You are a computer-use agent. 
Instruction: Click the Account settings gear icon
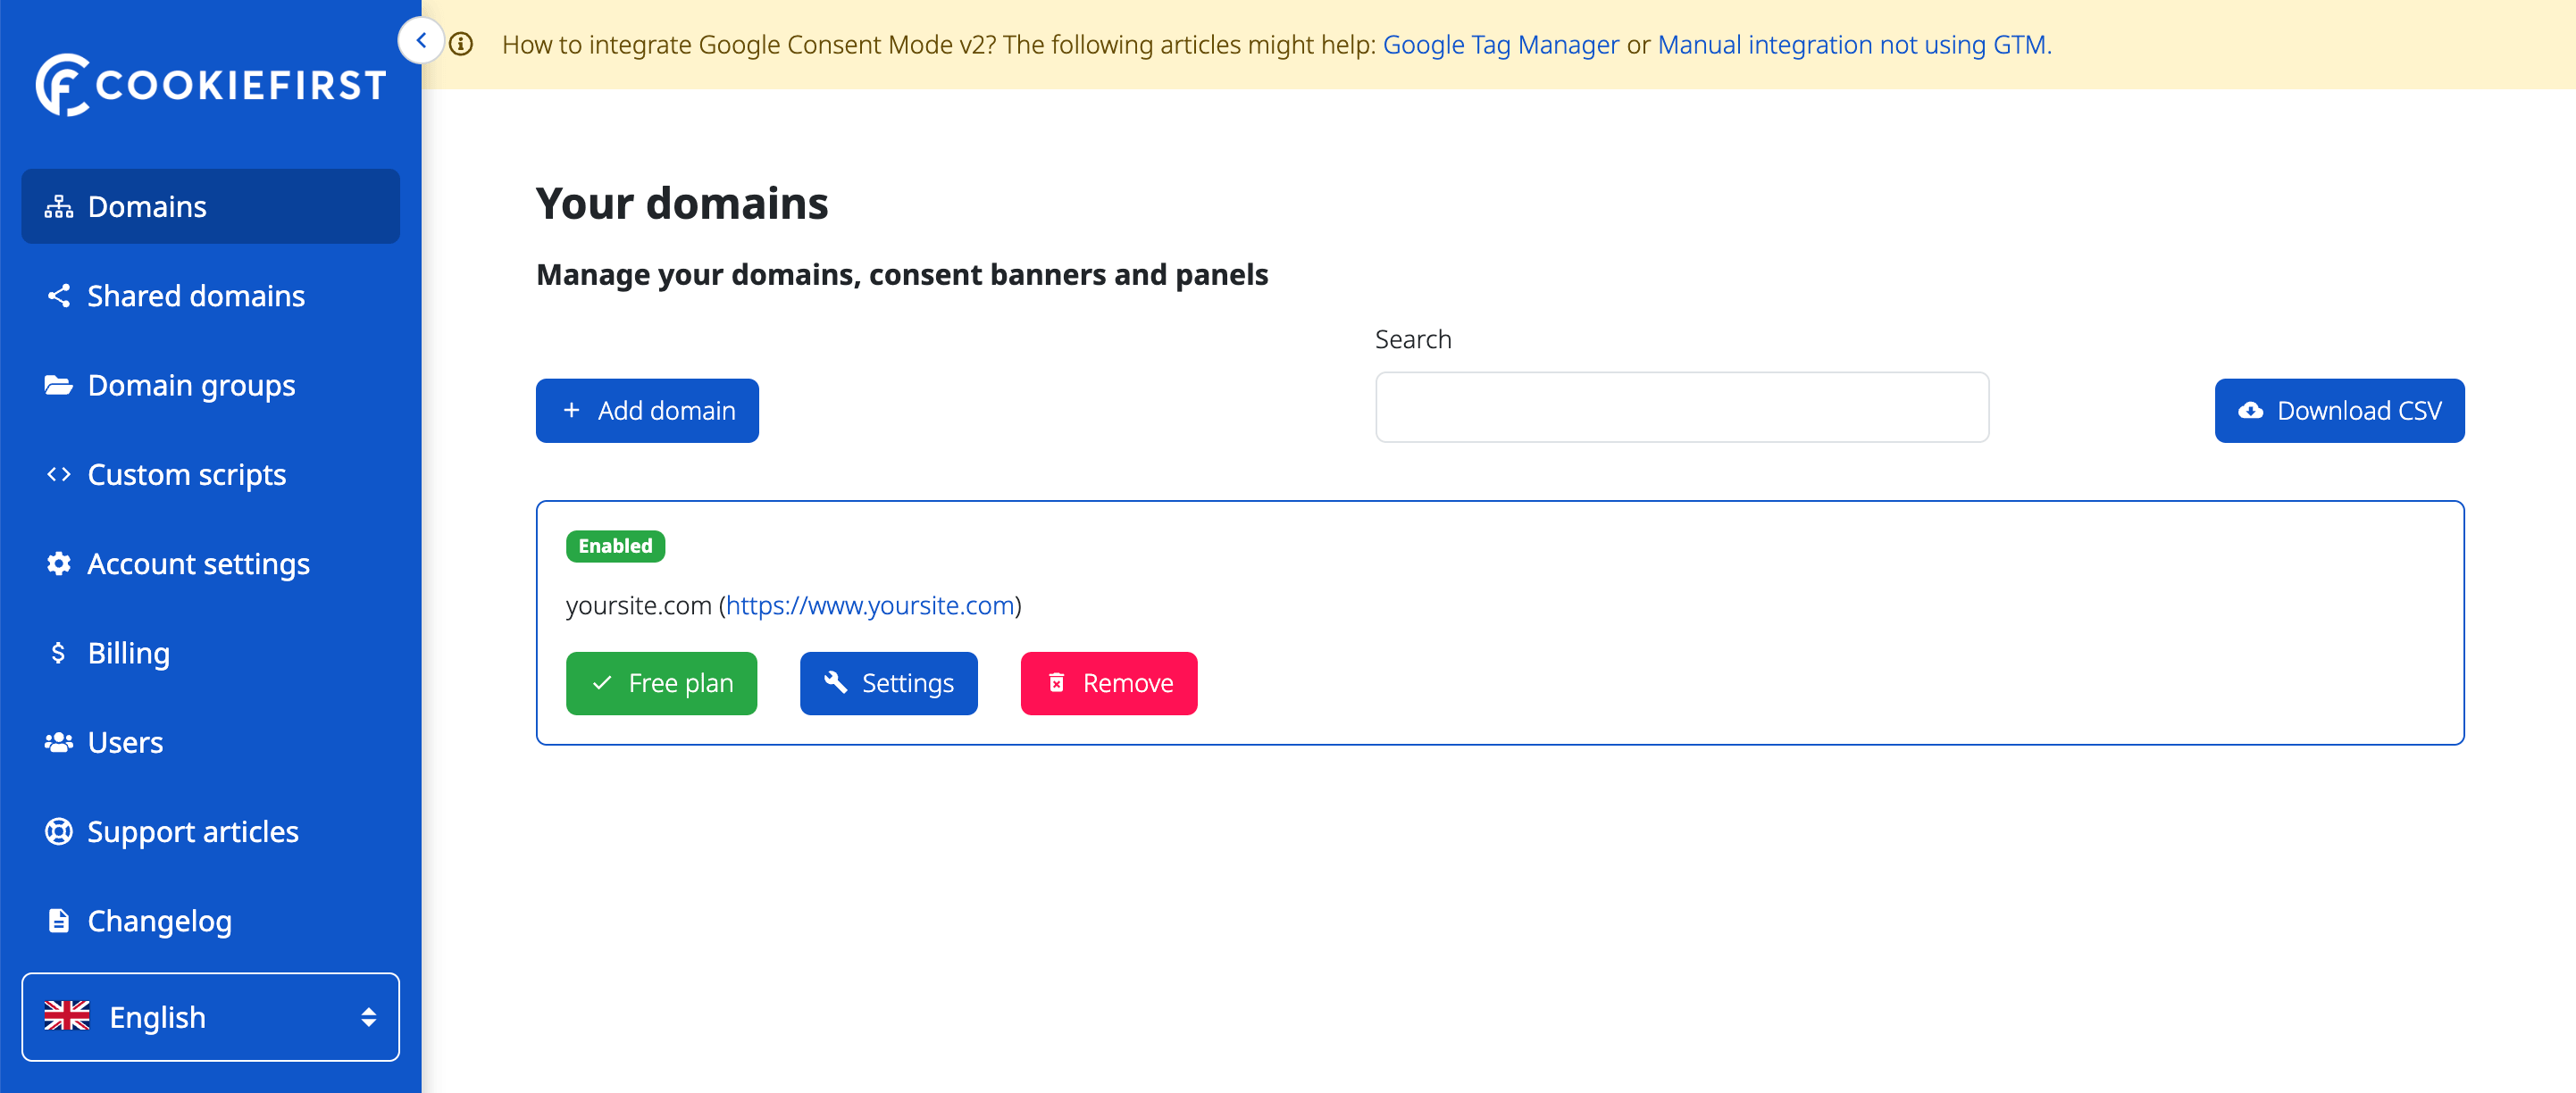[x=58, y=564]
